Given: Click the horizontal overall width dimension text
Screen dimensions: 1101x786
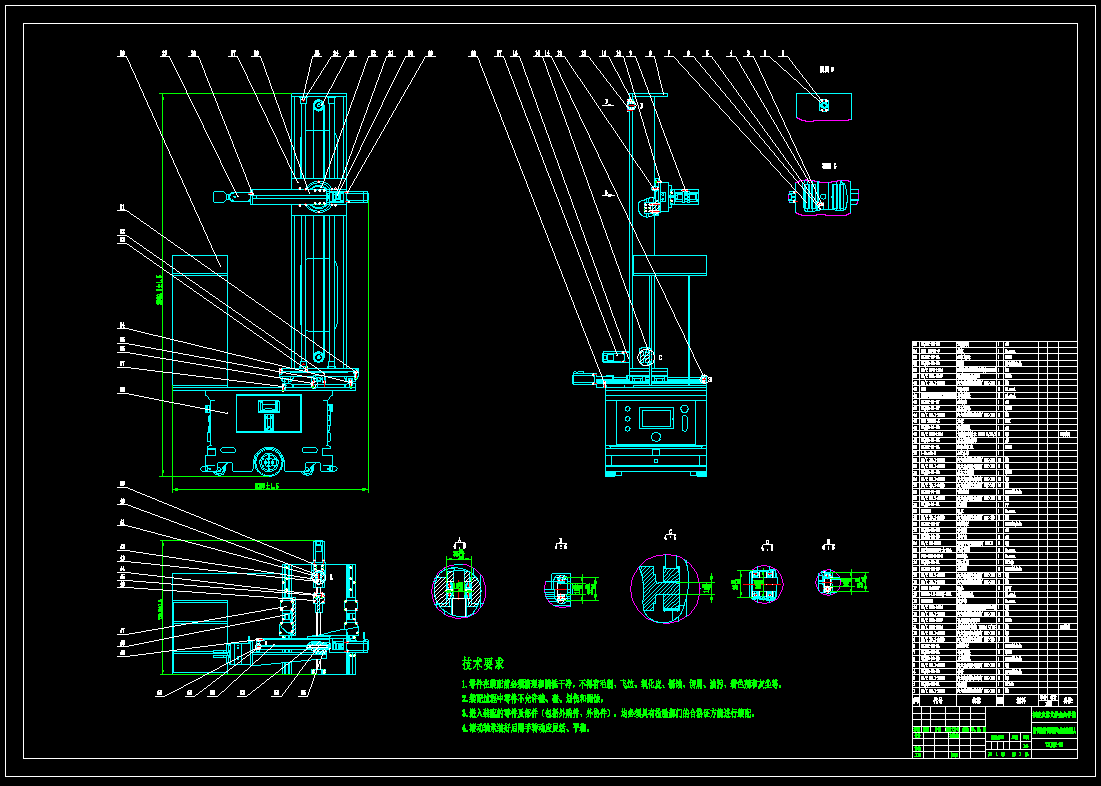Looking at the screenshot, I should (x=267, y=486).
